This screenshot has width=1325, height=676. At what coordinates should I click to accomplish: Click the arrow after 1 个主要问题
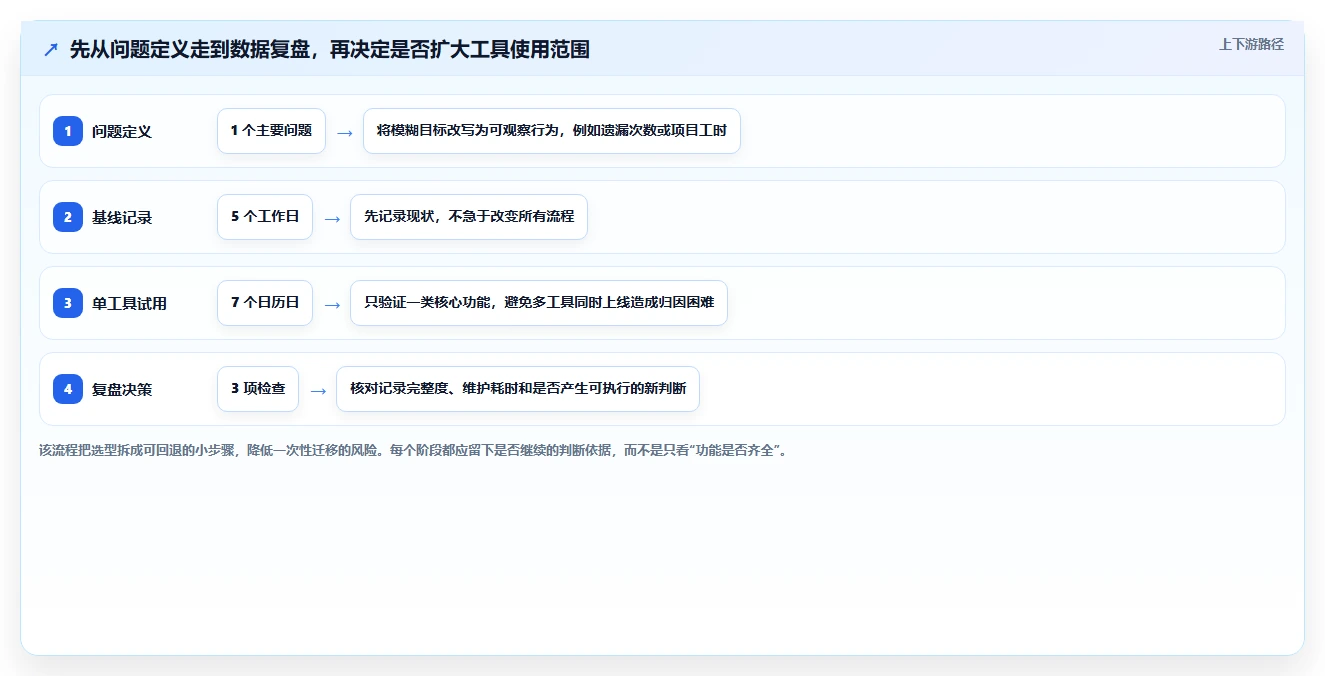tap(344, 132)
